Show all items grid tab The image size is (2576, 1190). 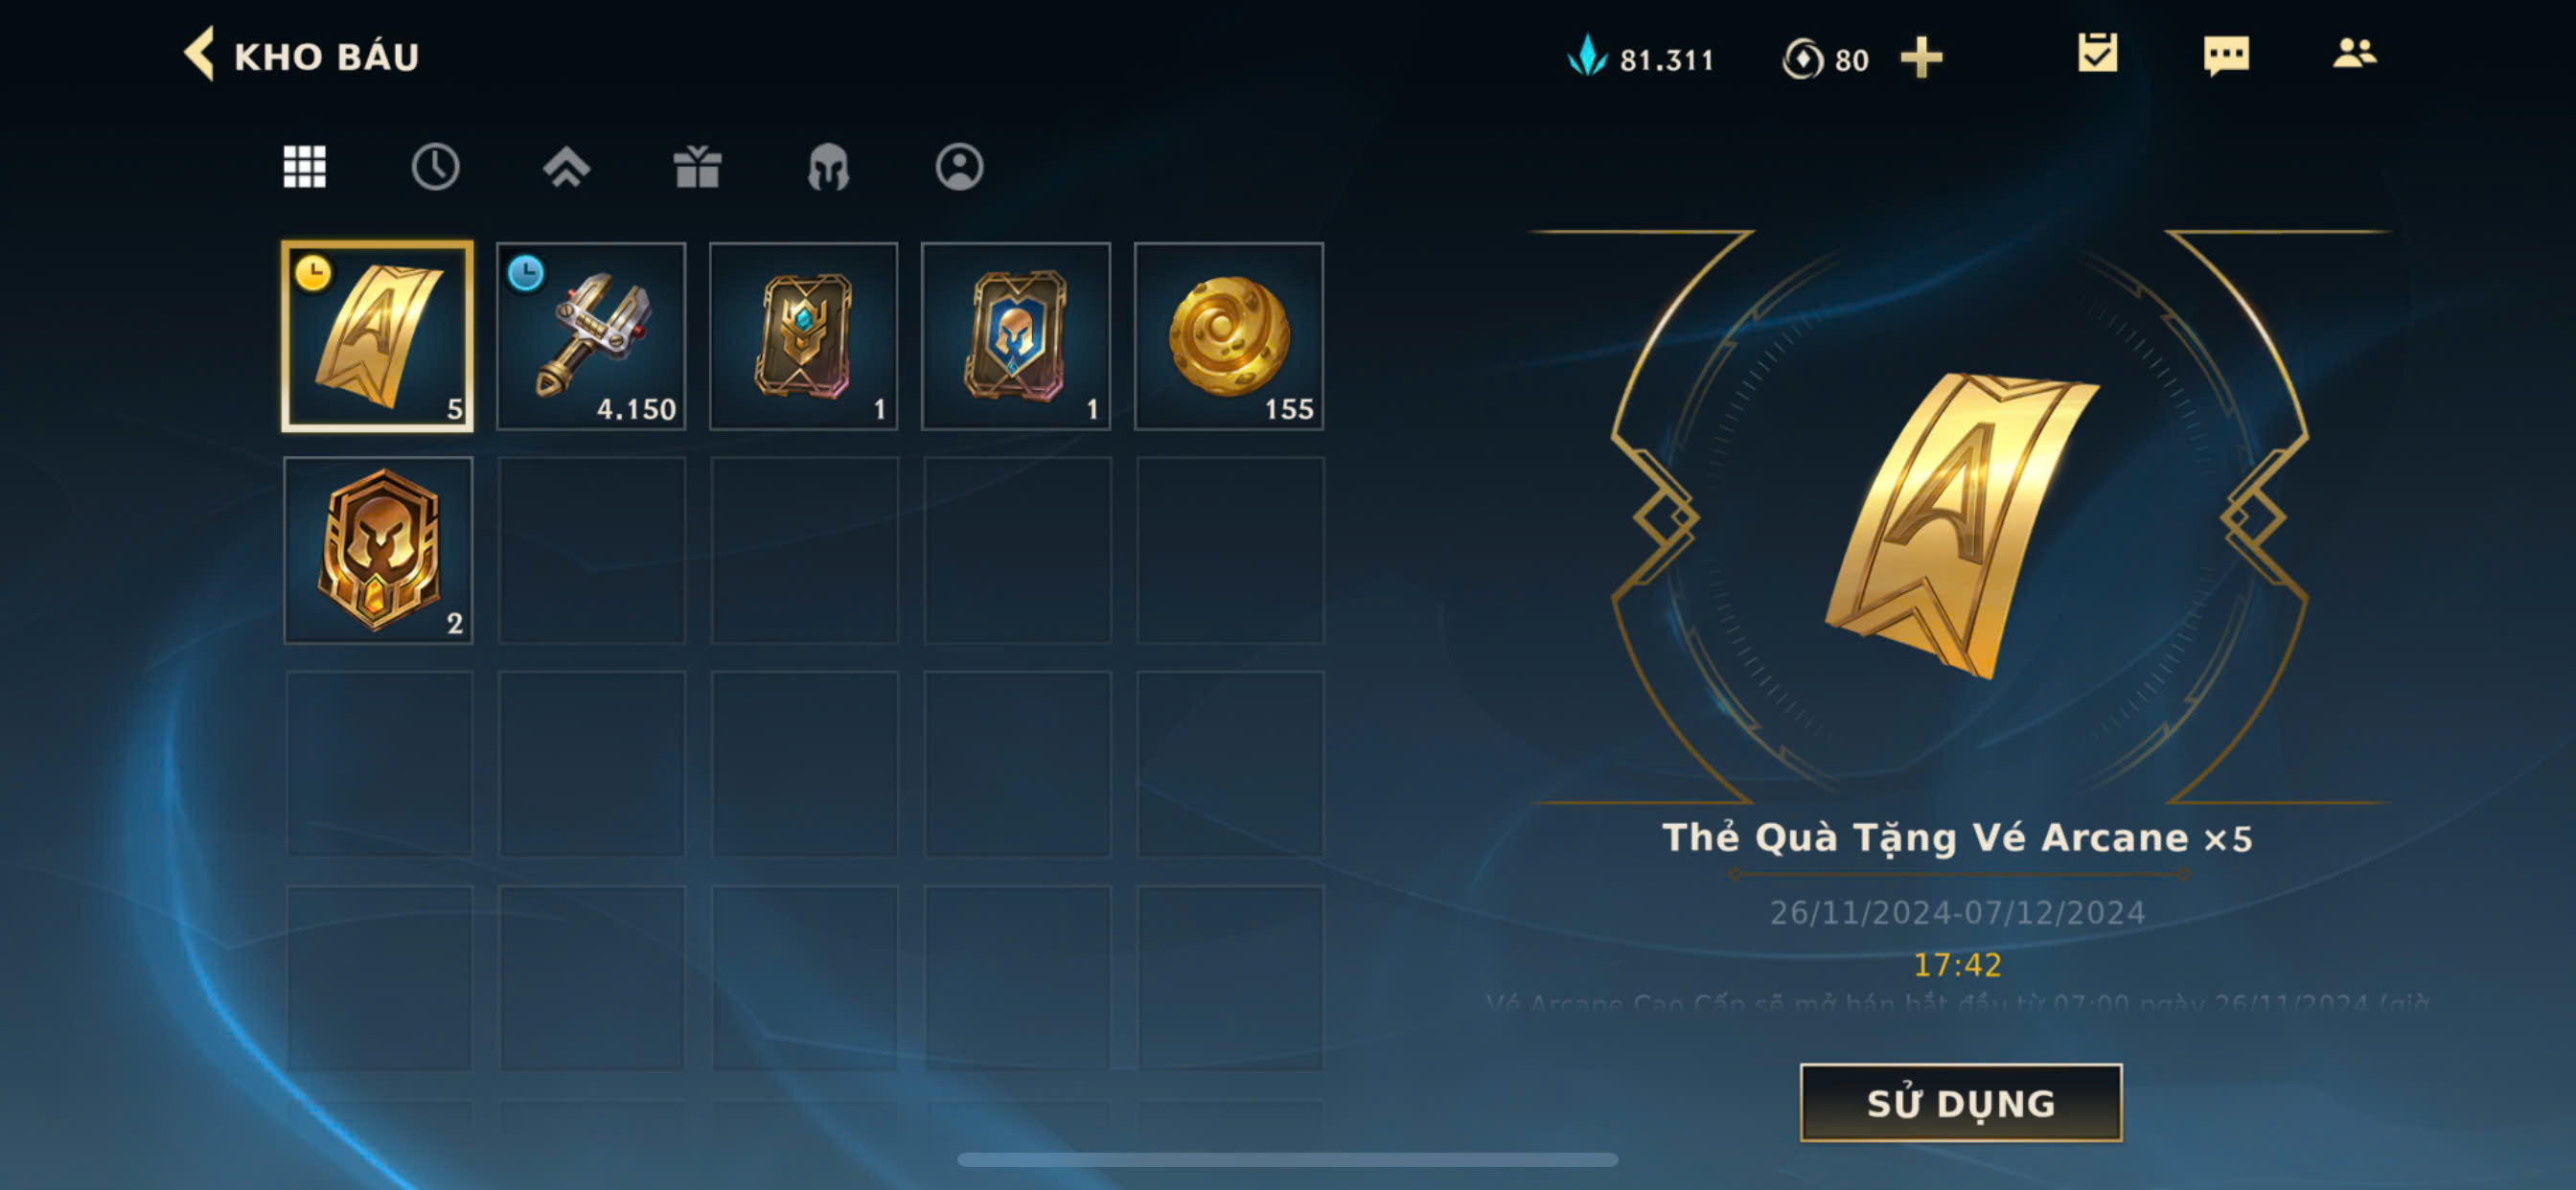(304, 166)
